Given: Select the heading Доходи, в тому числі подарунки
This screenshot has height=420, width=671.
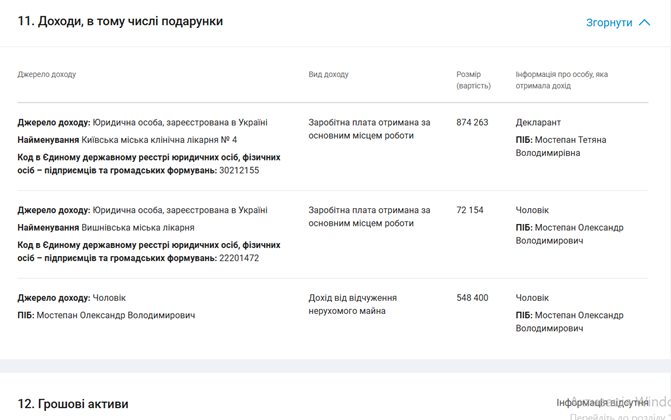Looking at the screenshot, I should (x=120, y=21).
